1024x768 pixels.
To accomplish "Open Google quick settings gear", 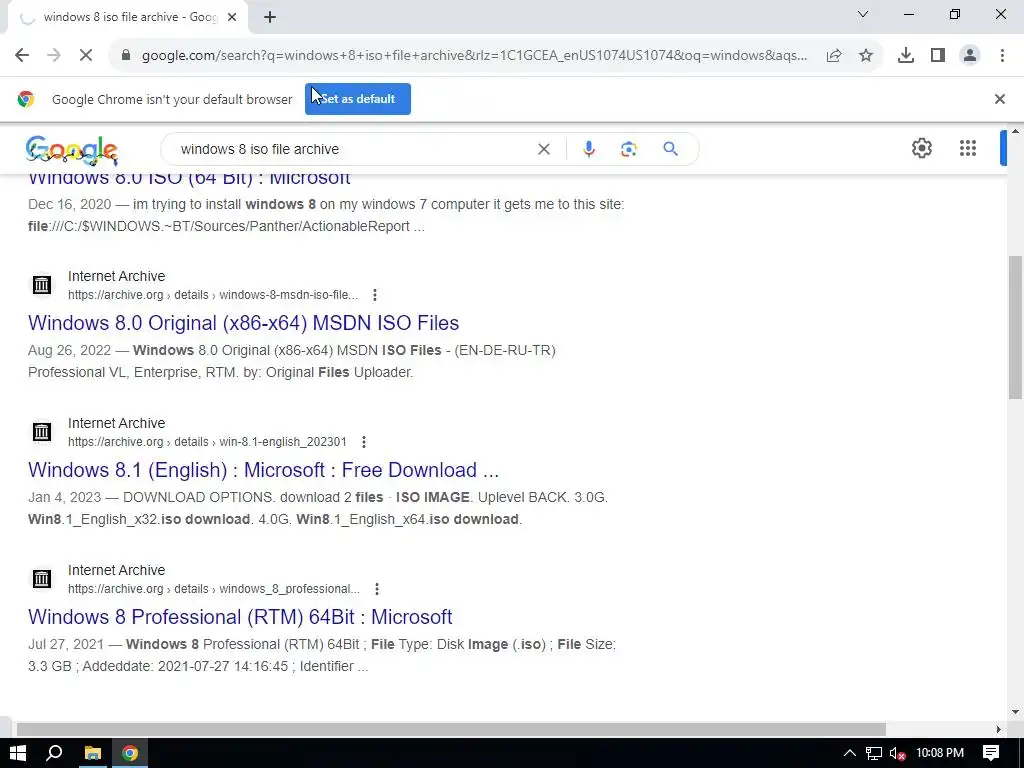I will (921, 148).
